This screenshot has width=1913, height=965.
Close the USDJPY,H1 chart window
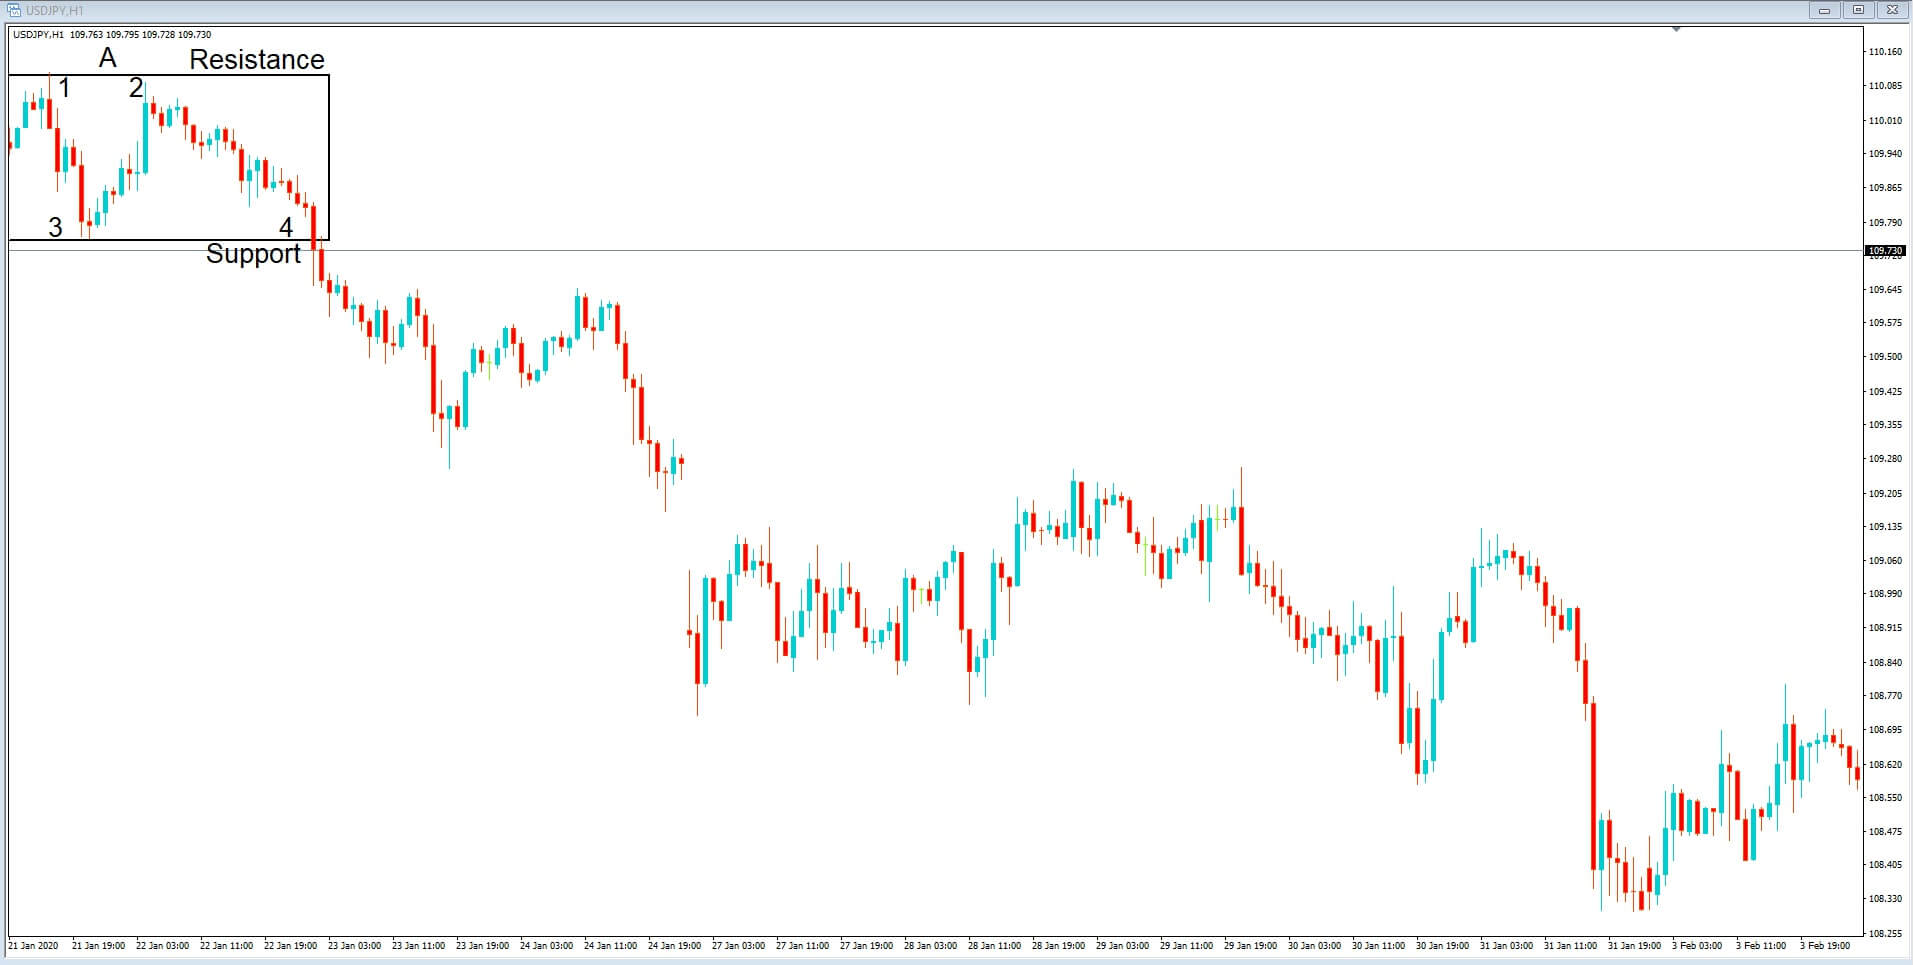pyautogui.click(x=1891, y=10)
